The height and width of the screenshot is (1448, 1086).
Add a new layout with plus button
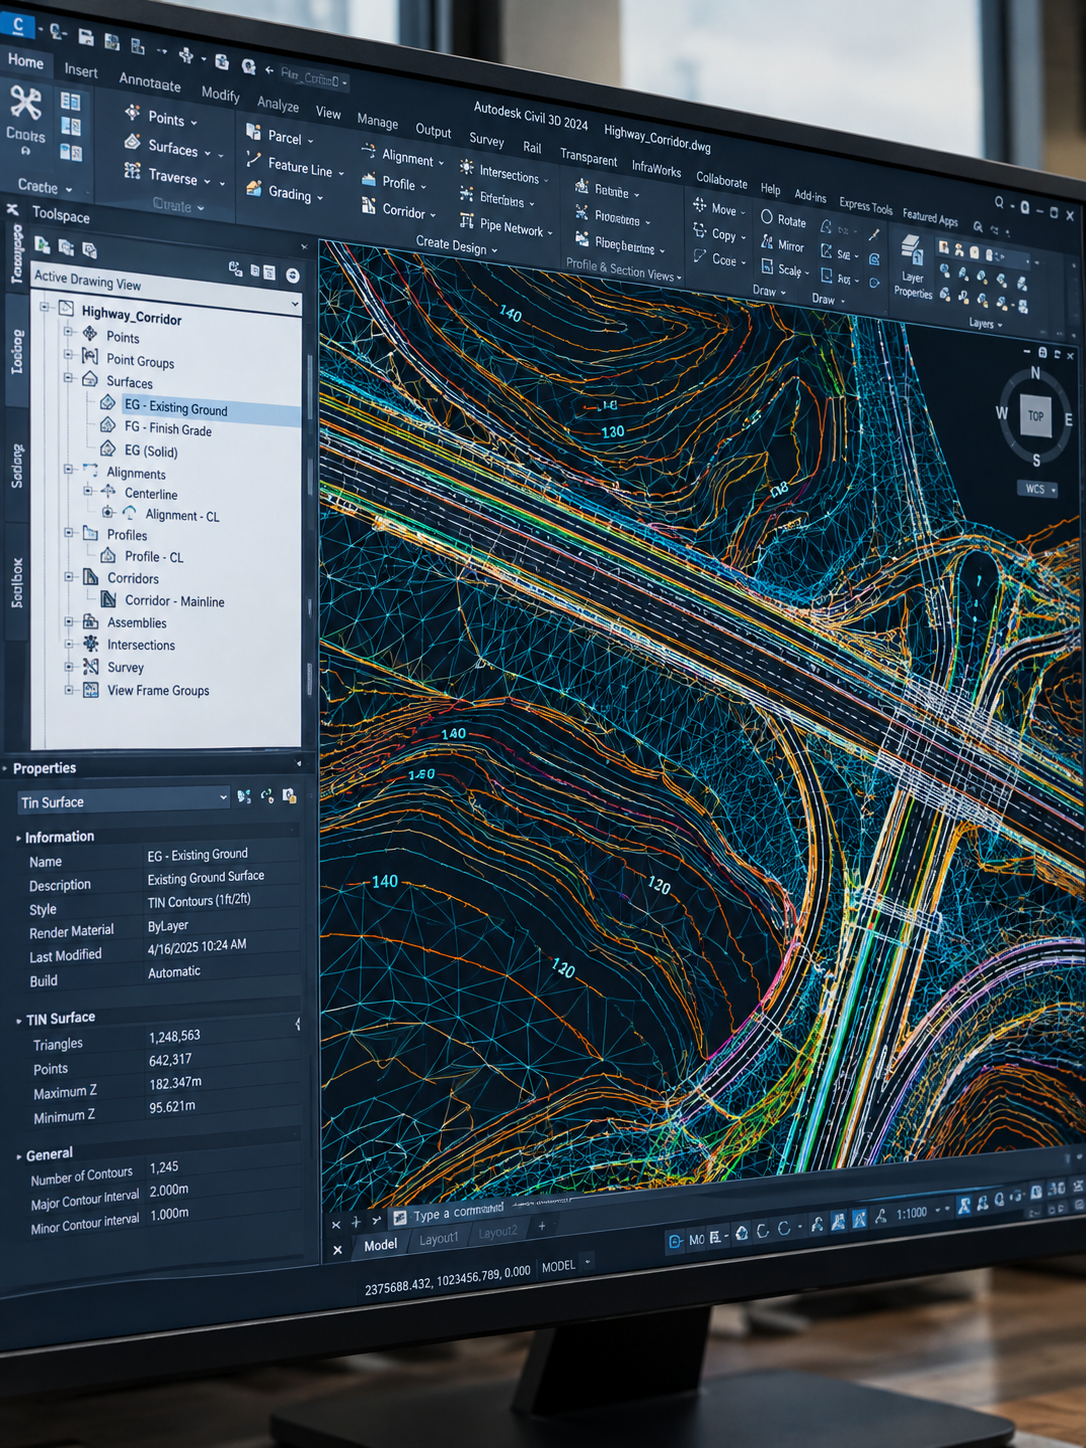[x=542, y=1226]
